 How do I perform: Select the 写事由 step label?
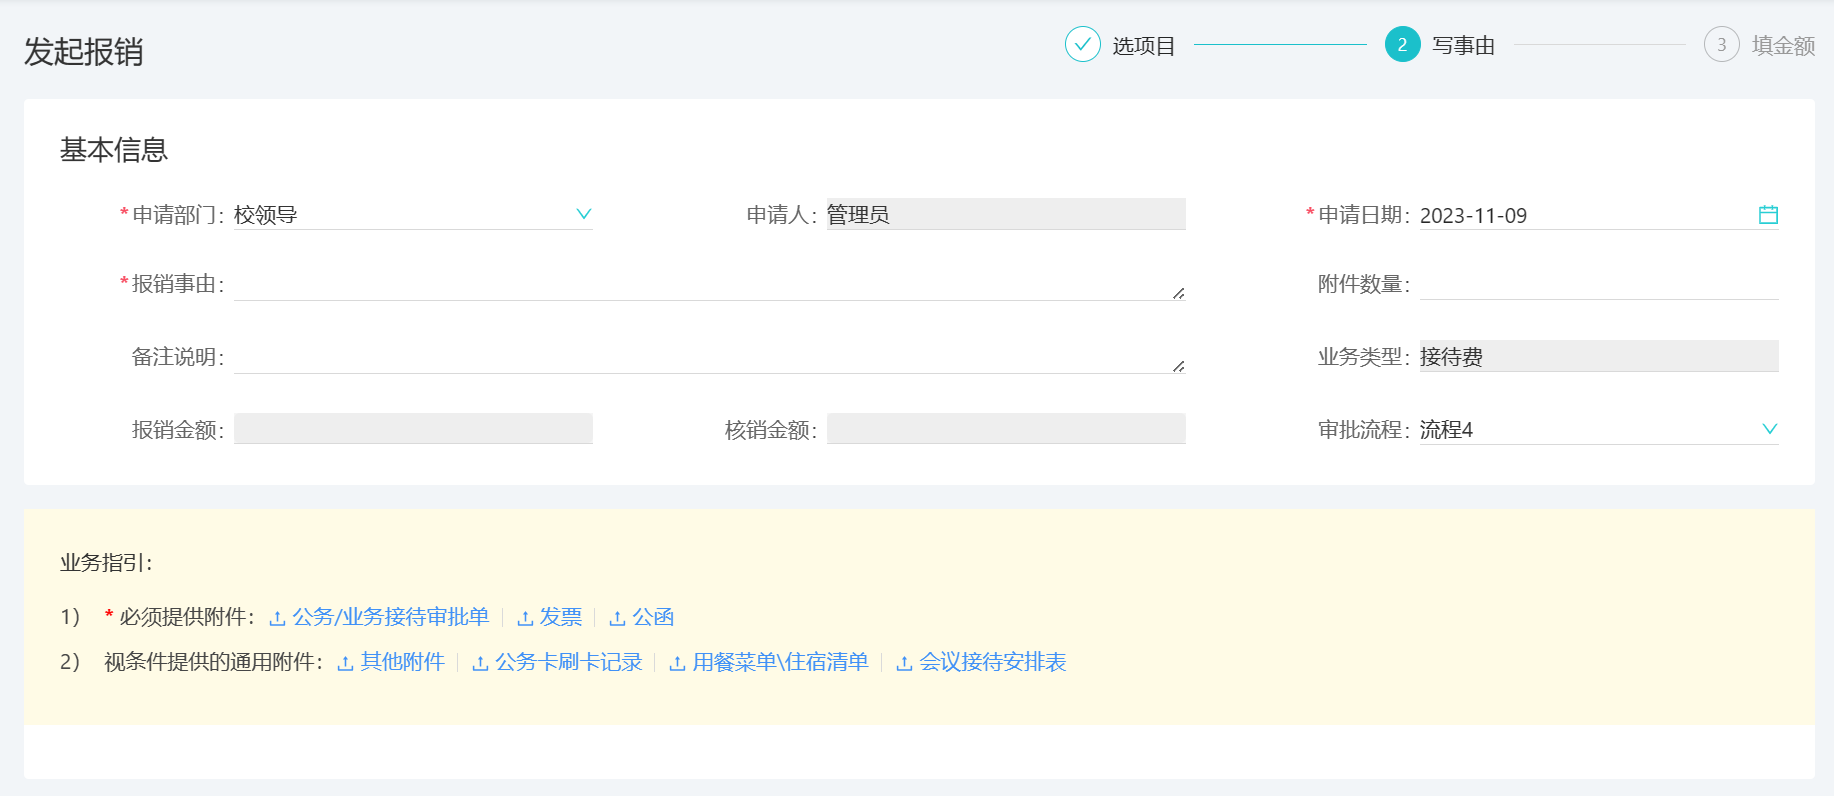1463,46
